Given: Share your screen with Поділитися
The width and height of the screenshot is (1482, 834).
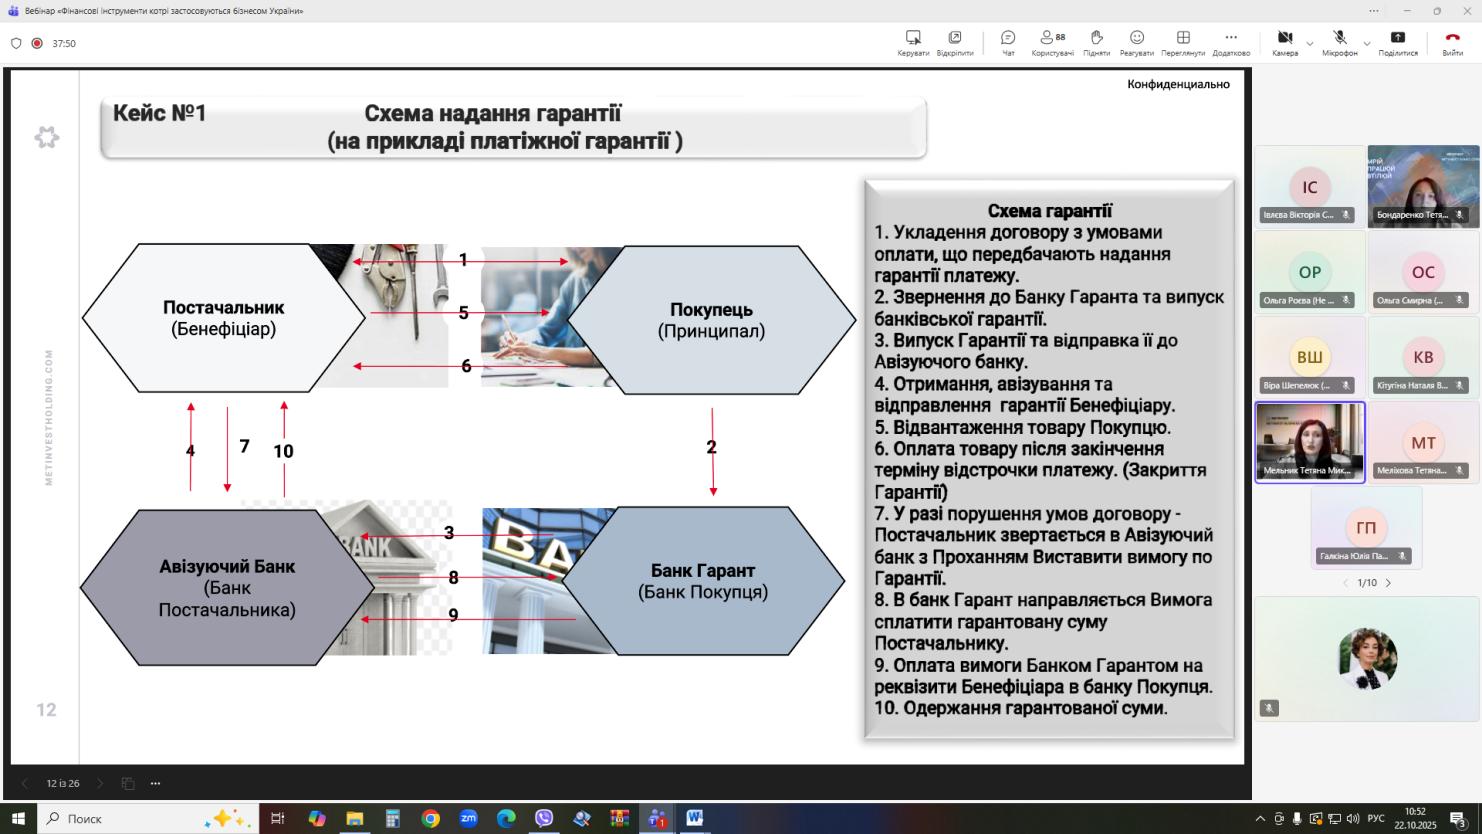Looking at the screenshot, I should [1397, 42].
